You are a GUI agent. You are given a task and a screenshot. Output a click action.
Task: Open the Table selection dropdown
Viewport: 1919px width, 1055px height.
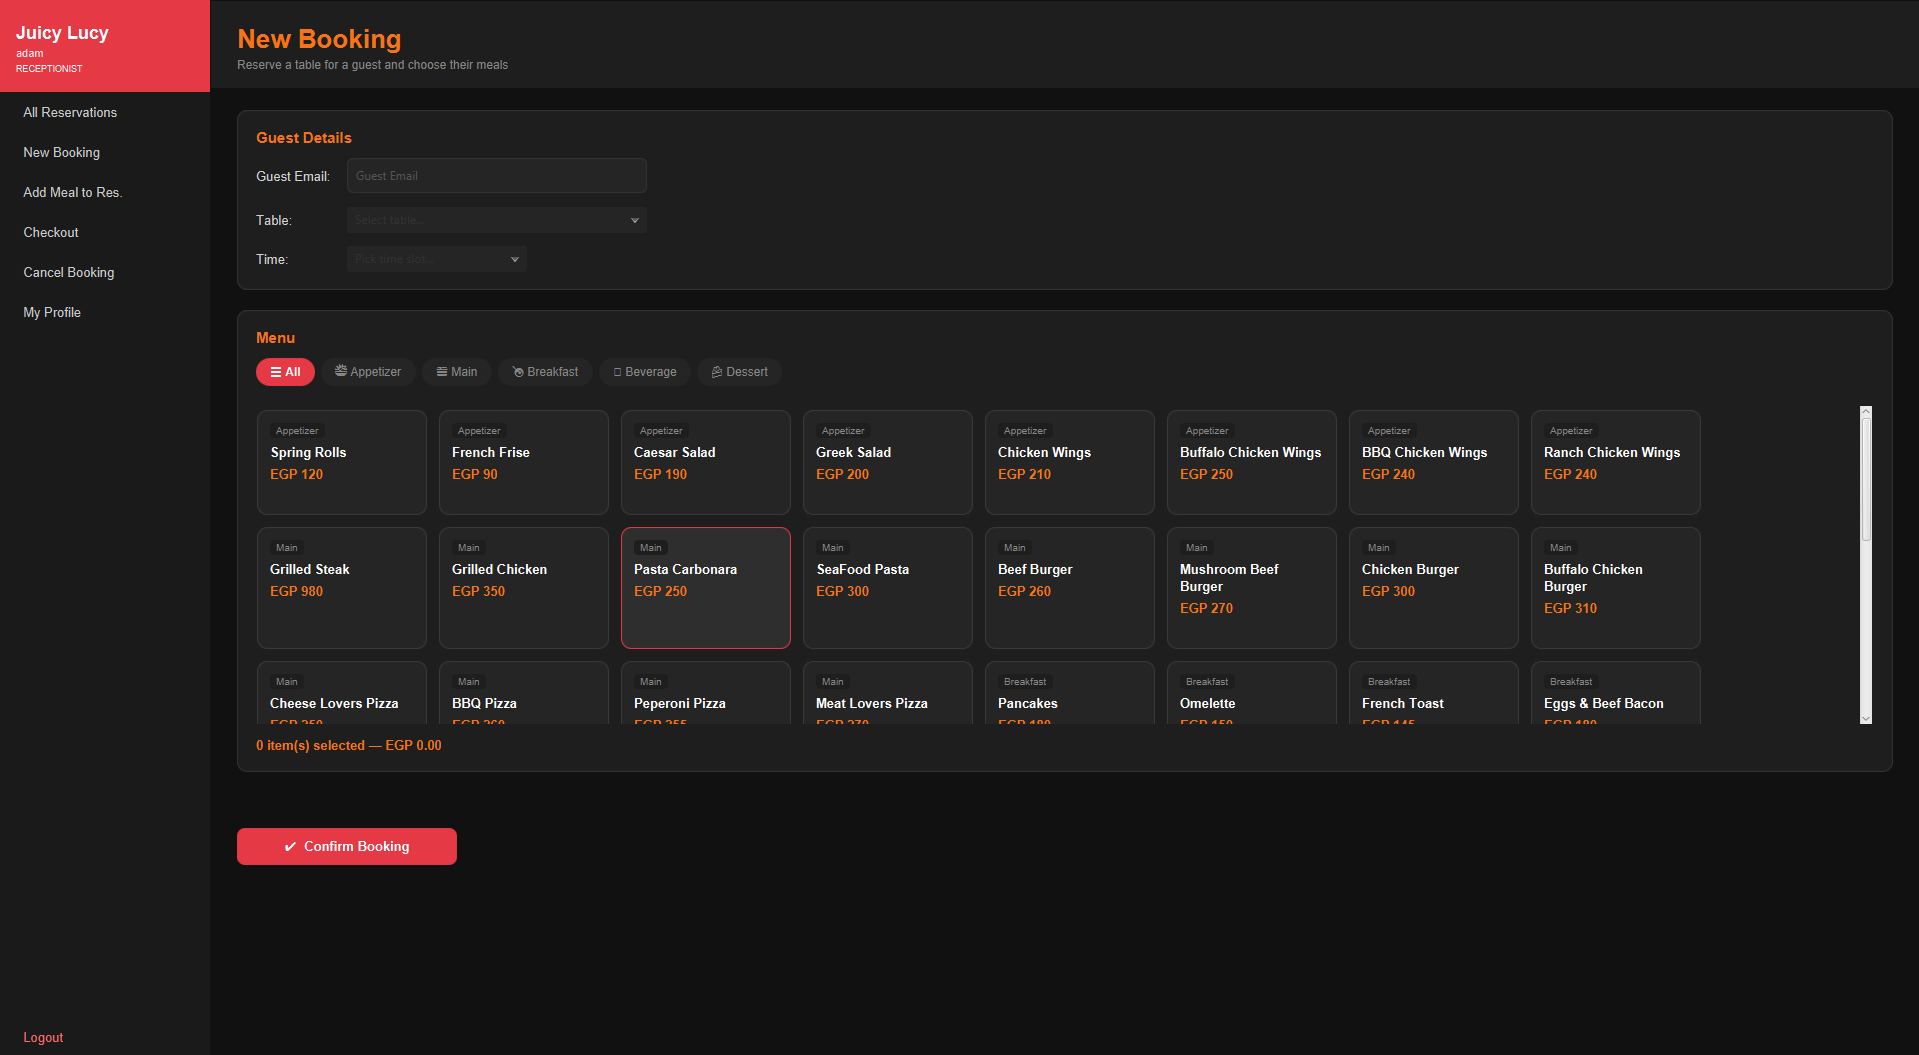pos(496,220)
